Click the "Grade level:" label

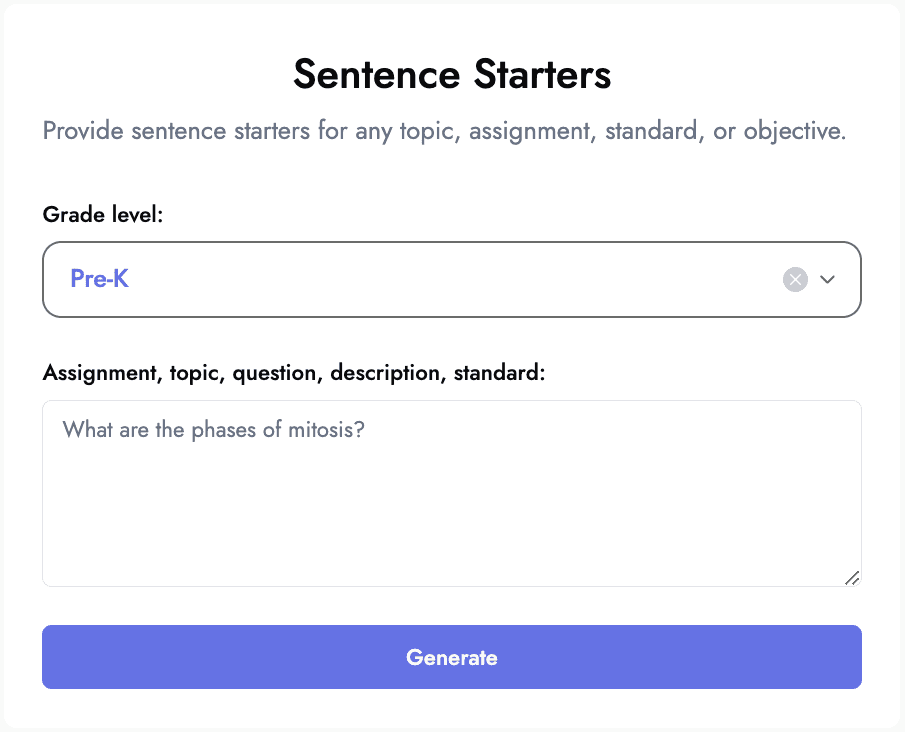(103, 214)
